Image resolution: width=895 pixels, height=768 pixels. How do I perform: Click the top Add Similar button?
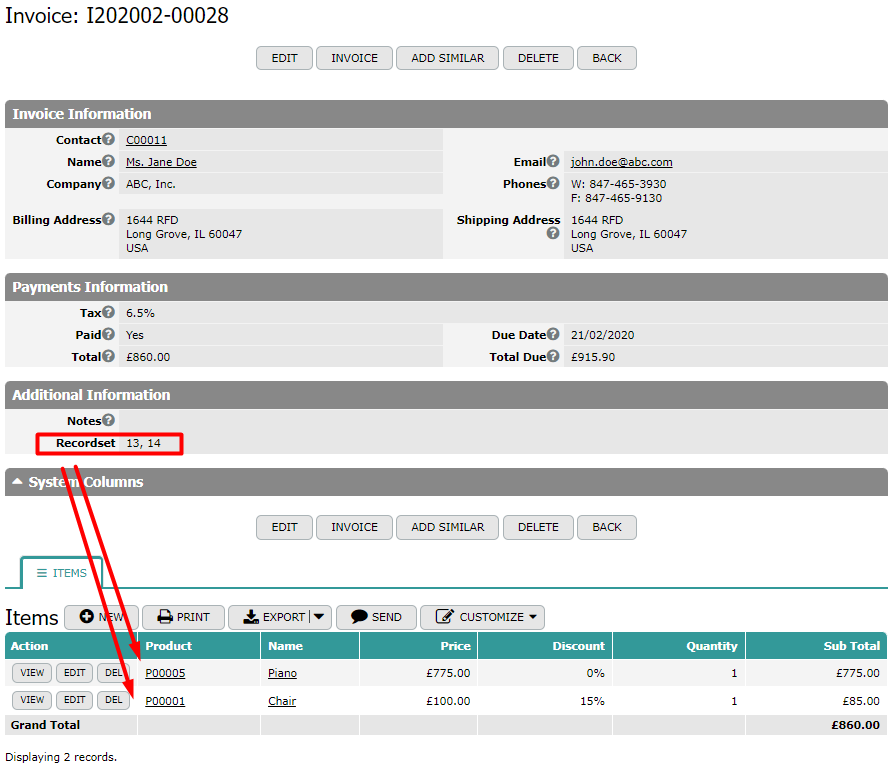pyautogui.click(x=448, y=58)
